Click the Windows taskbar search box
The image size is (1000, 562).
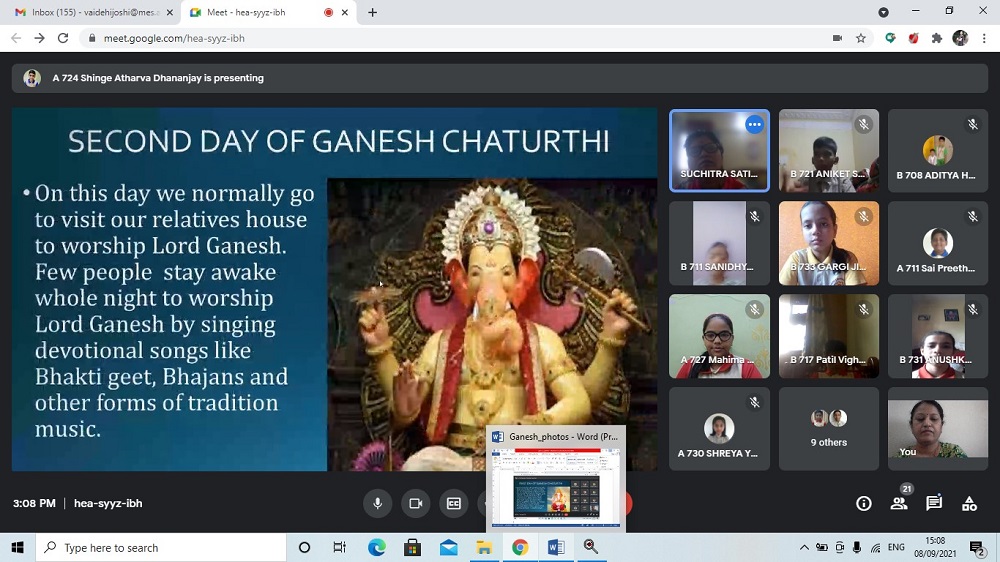click(160, 548)
